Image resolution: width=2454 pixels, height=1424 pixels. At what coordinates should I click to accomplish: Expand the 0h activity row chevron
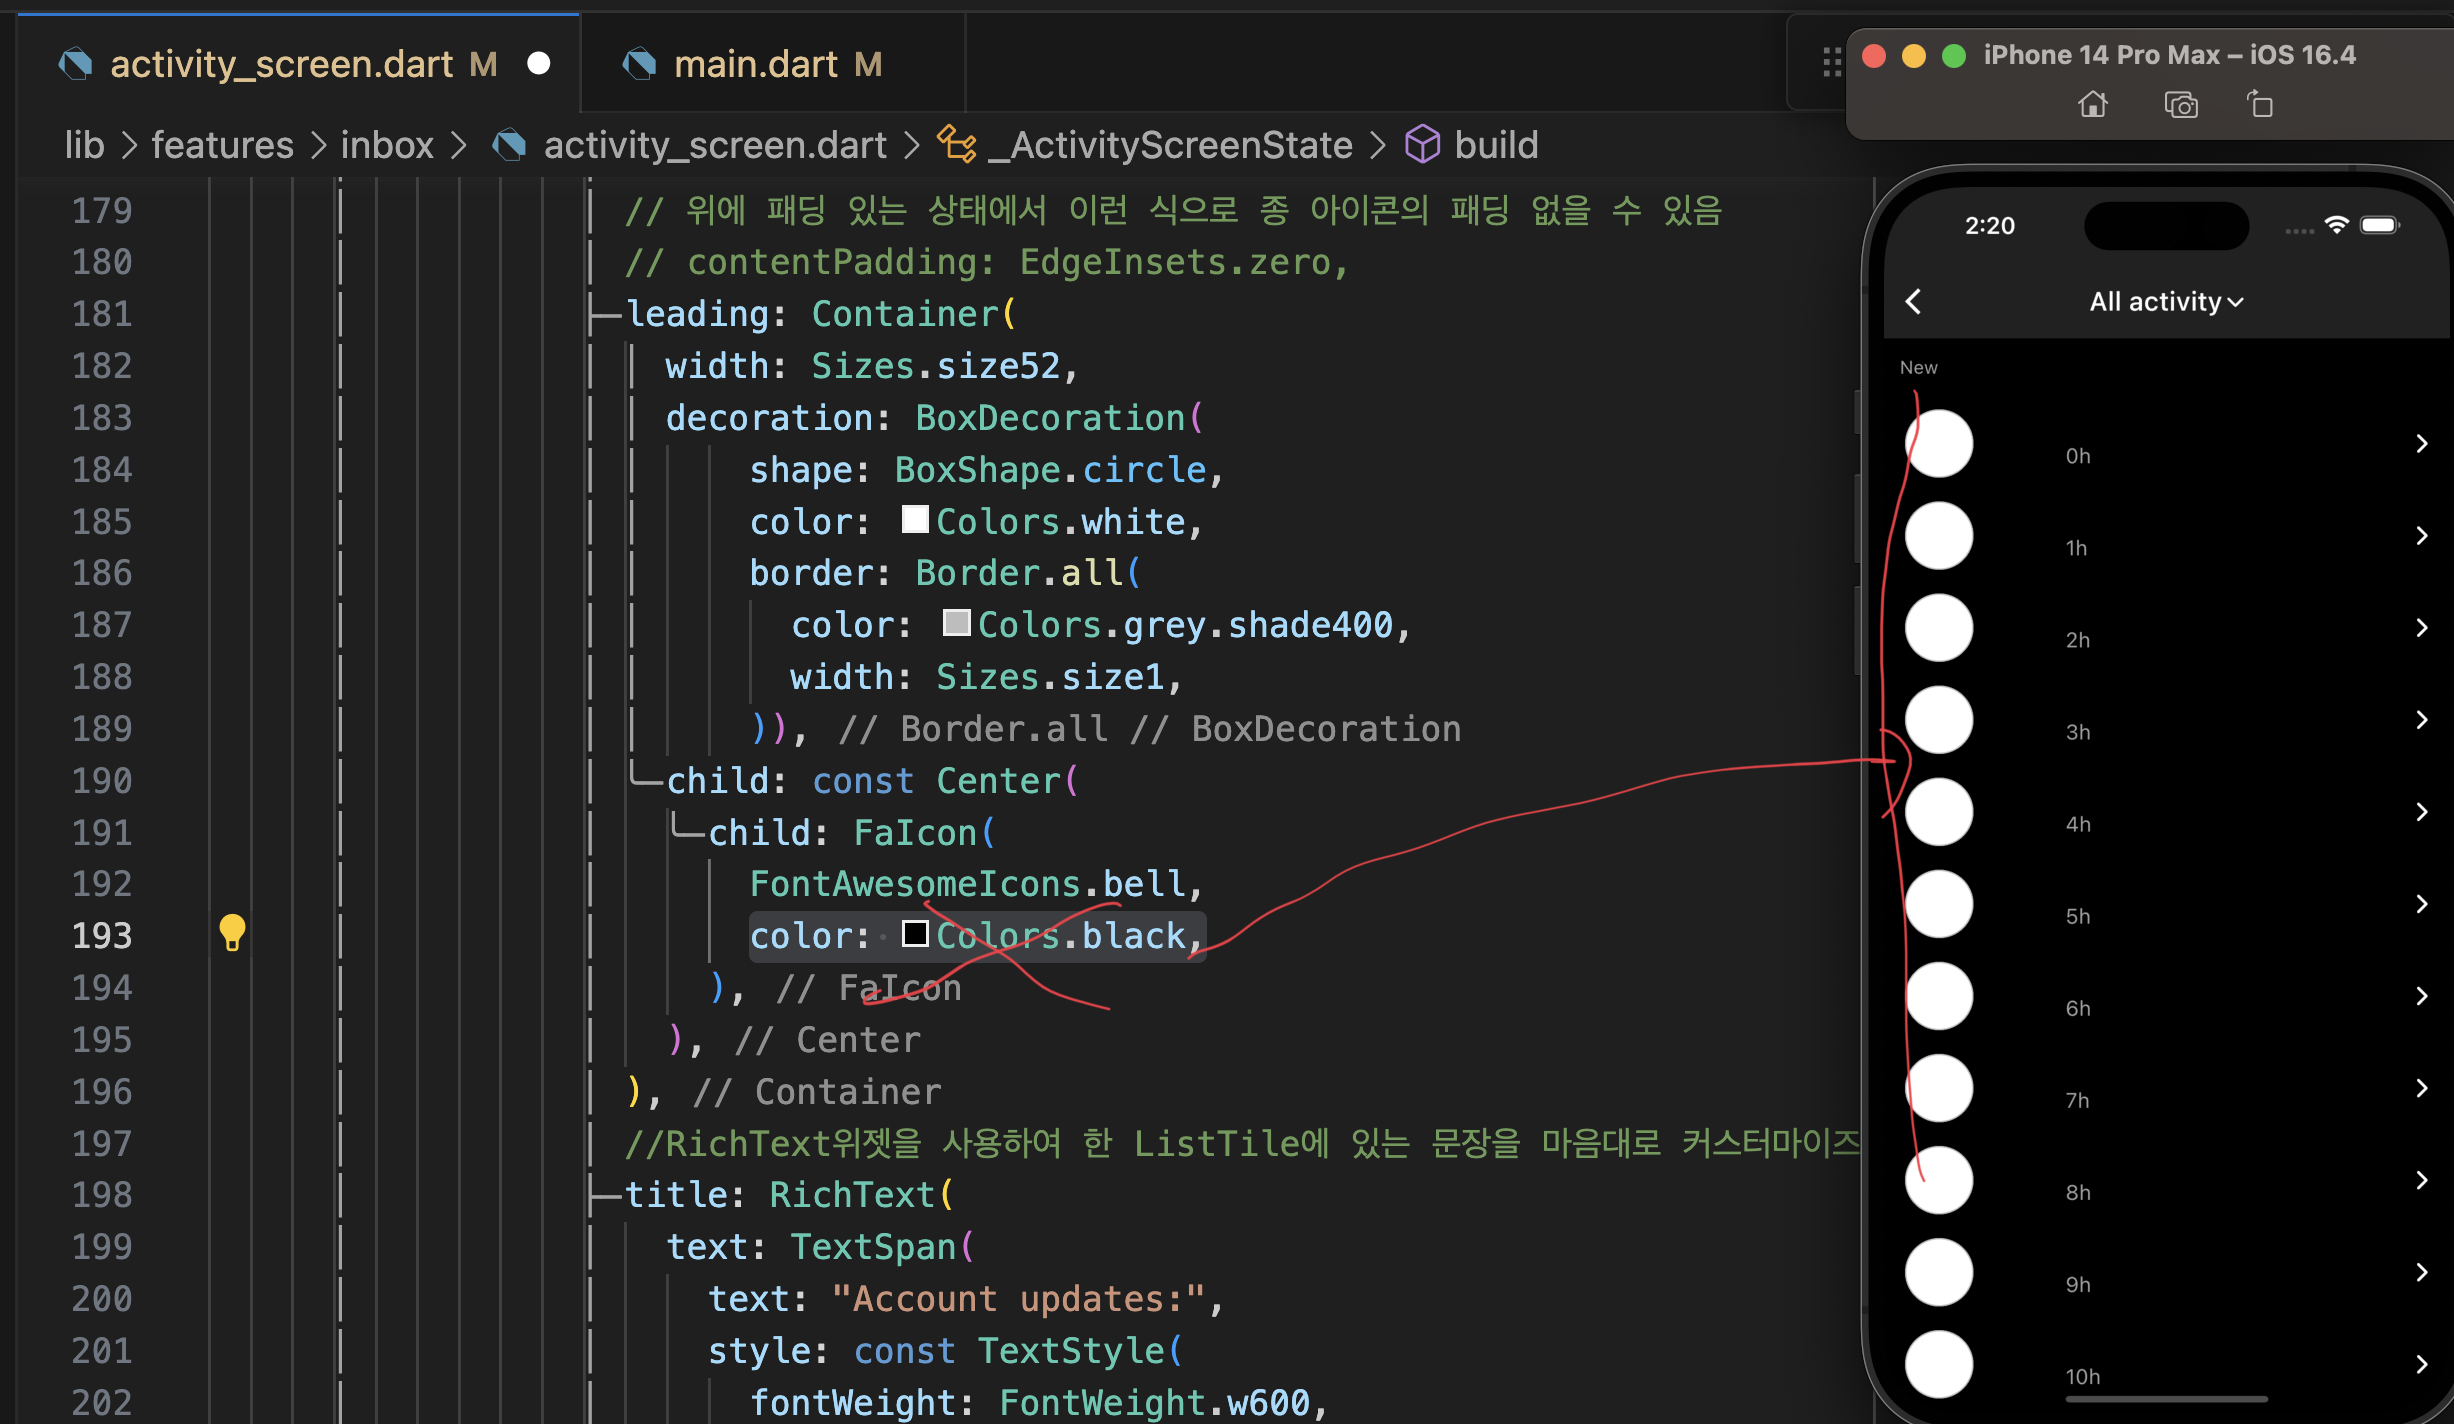[x=2421, y=443]
